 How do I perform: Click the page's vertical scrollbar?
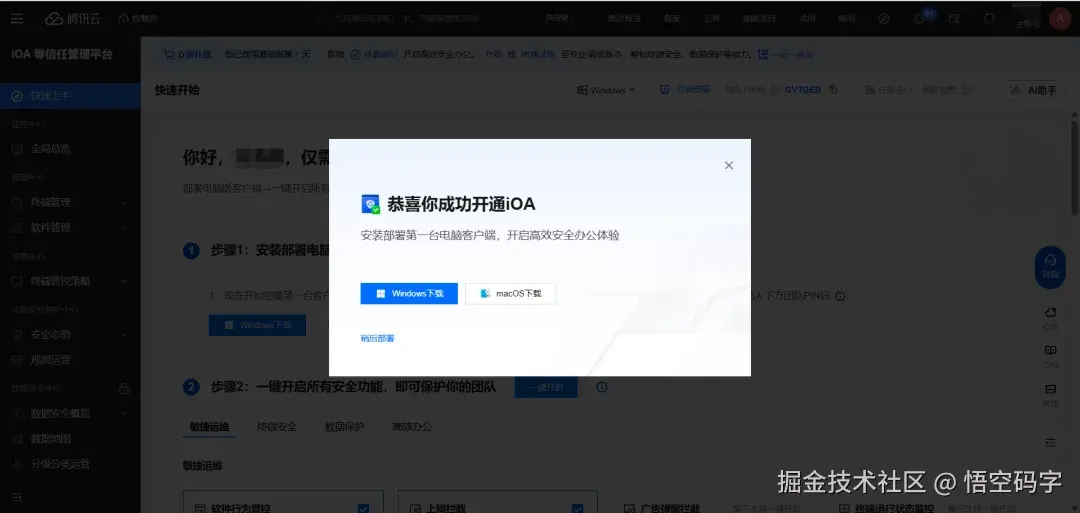(x=1075, y=169)
